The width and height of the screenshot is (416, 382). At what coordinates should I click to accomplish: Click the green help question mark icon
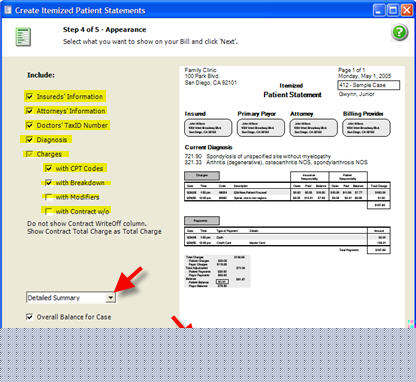pyautogui.click(x=399, y=32)
